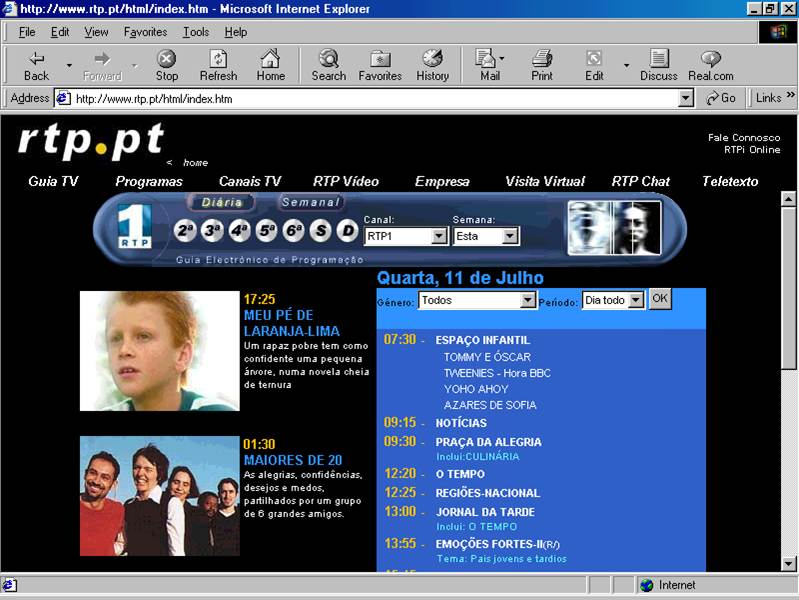The height and width of the screenshot is (600, 799).
Task: Open the Período Dia todo dropdown
Action: (635, 300)
